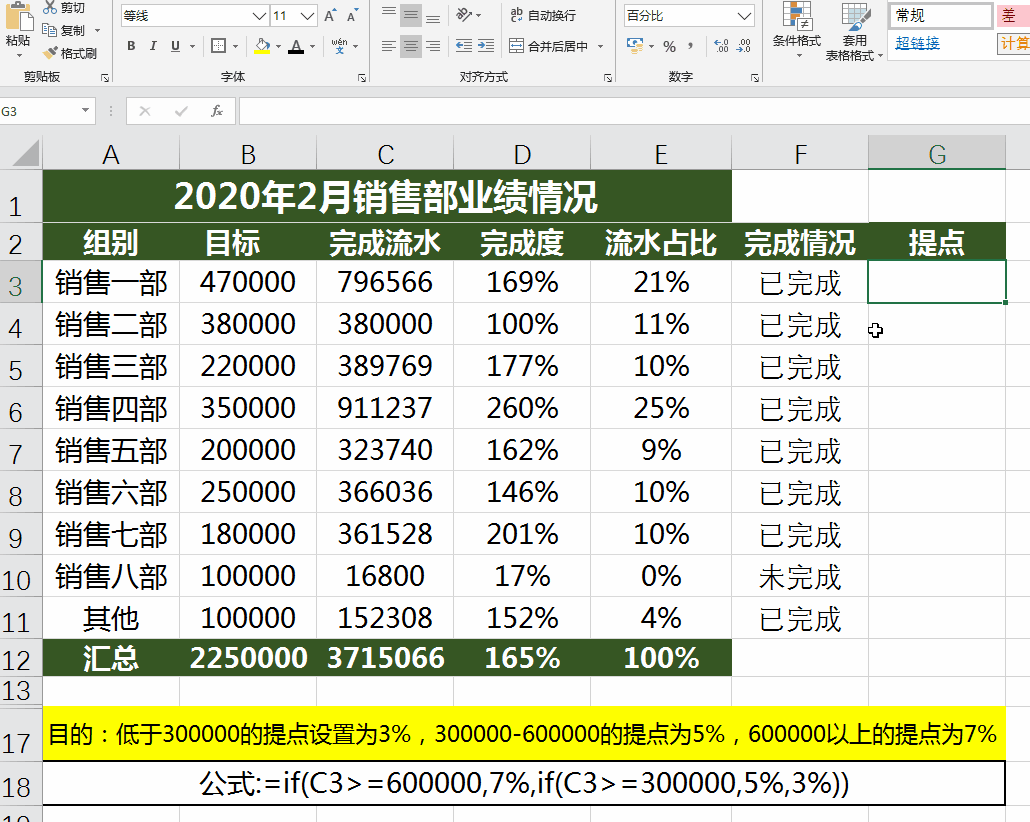The height and width of the screenshot is (822, 1030).
Task: Click the phonetic guide wén icon
Action: coord(340,46)
